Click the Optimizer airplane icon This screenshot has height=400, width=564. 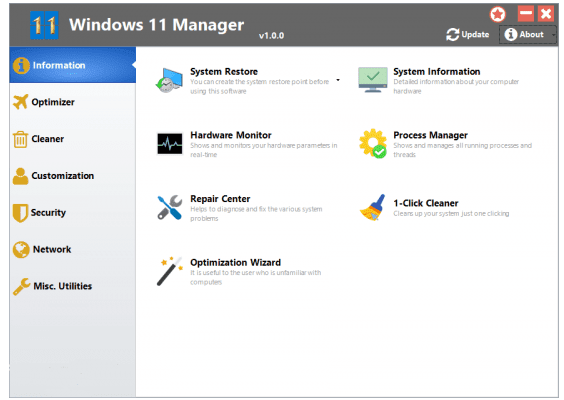(21, 102)
